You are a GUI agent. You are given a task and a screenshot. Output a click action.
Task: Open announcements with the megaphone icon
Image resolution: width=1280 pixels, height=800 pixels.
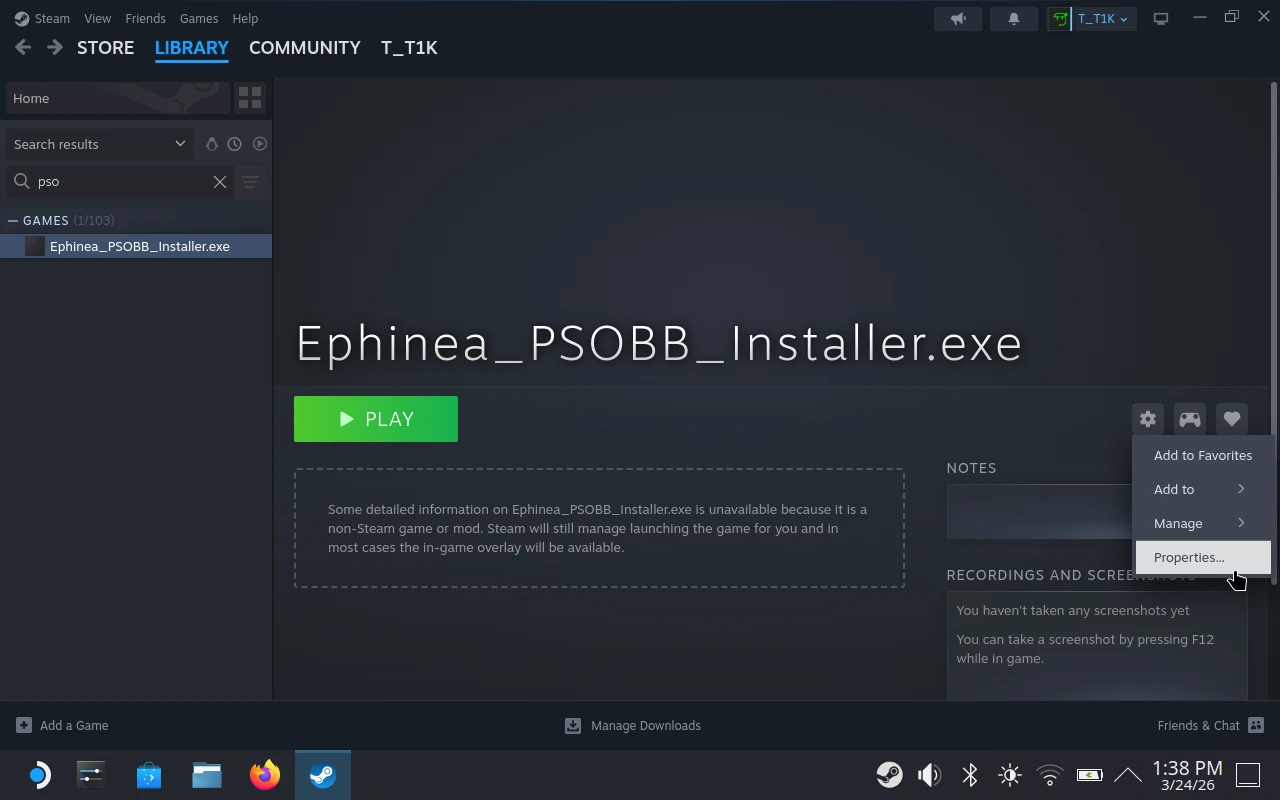click(957, 18)
